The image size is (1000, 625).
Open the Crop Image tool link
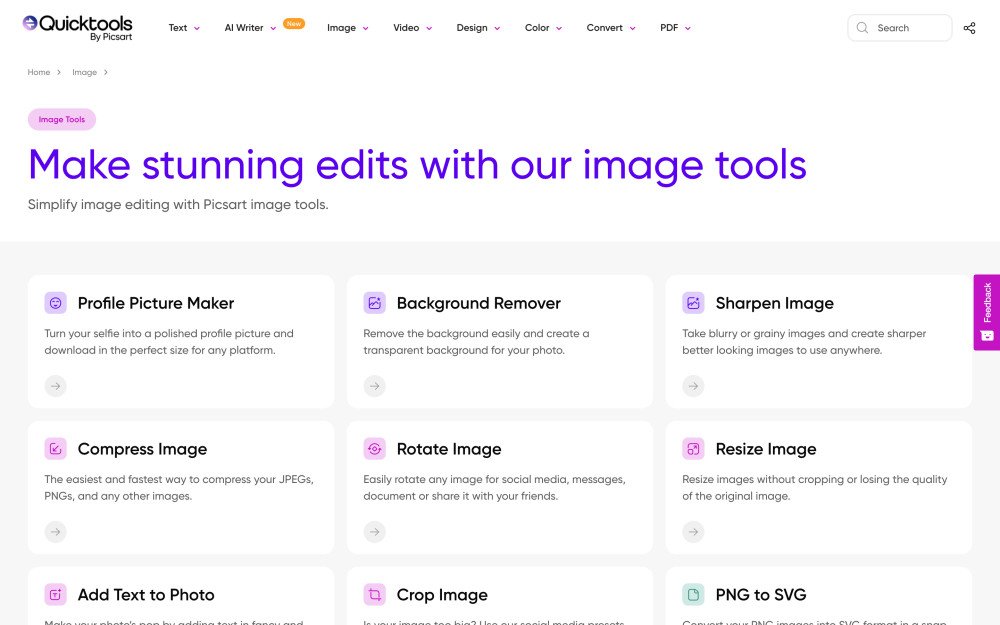tap(442, 595)
